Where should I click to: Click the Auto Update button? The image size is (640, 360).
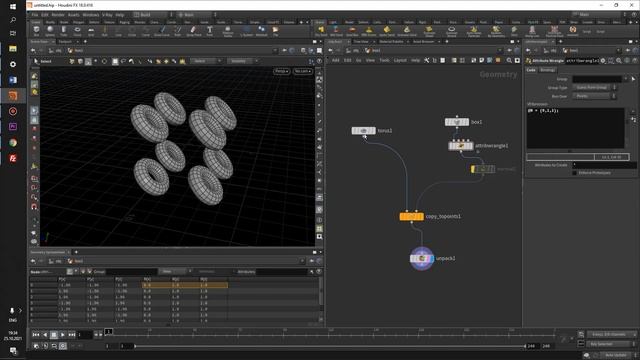[x=616, y=356]
